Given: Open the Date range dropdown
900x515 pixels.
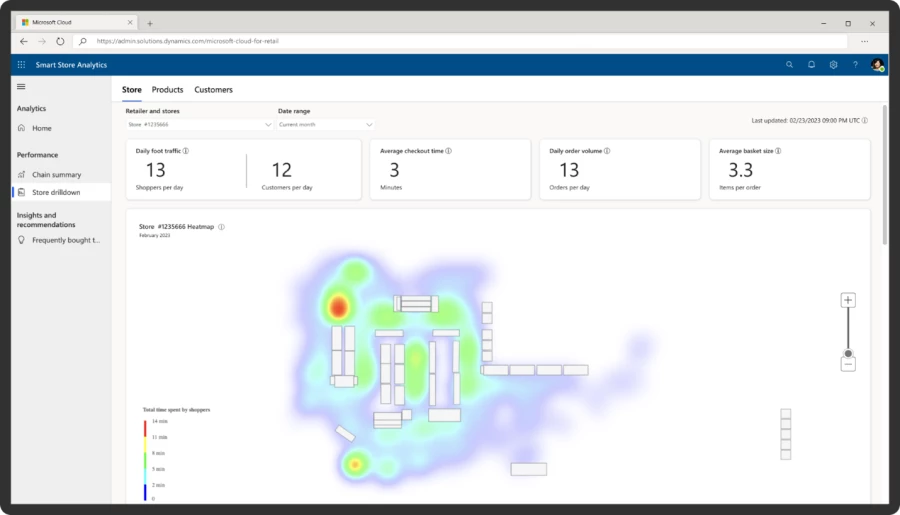Looking at the screenshot, I should (x=326, y=125).
